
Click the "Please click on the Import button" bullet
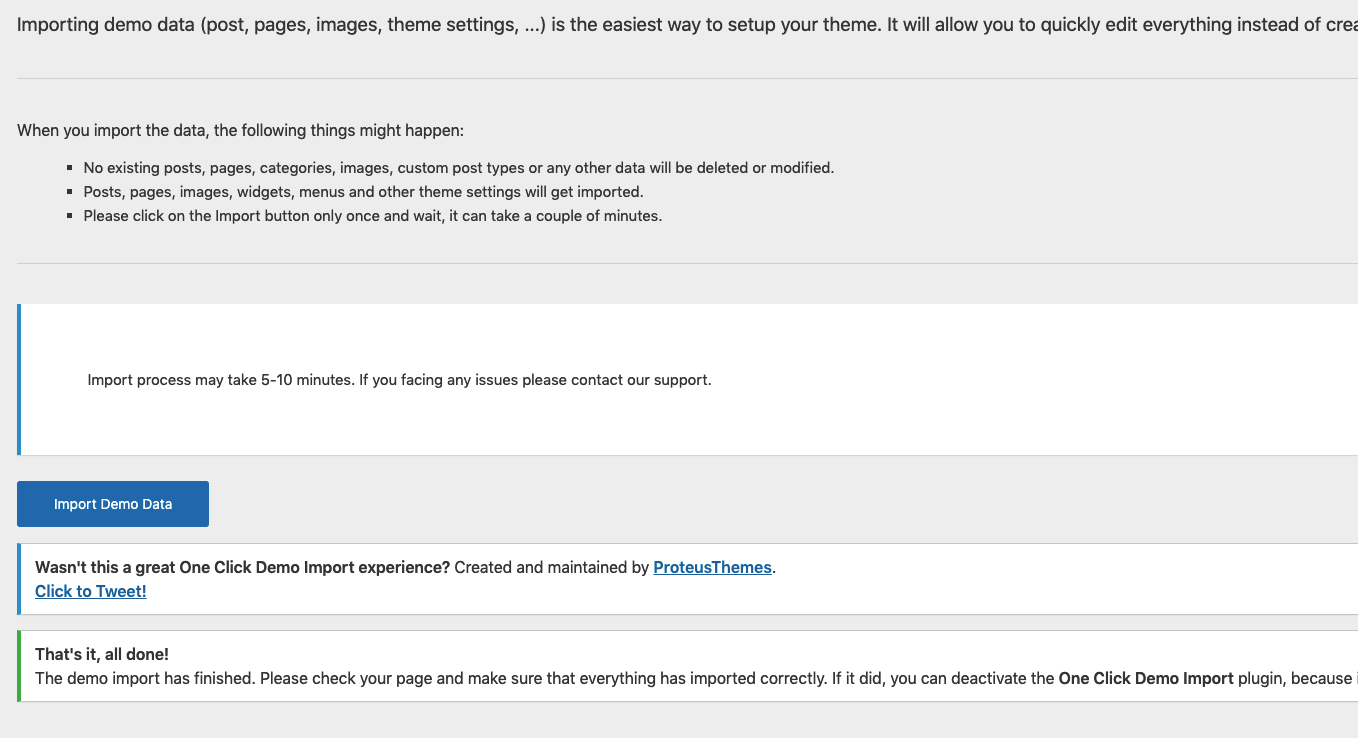tap(372, 216)
